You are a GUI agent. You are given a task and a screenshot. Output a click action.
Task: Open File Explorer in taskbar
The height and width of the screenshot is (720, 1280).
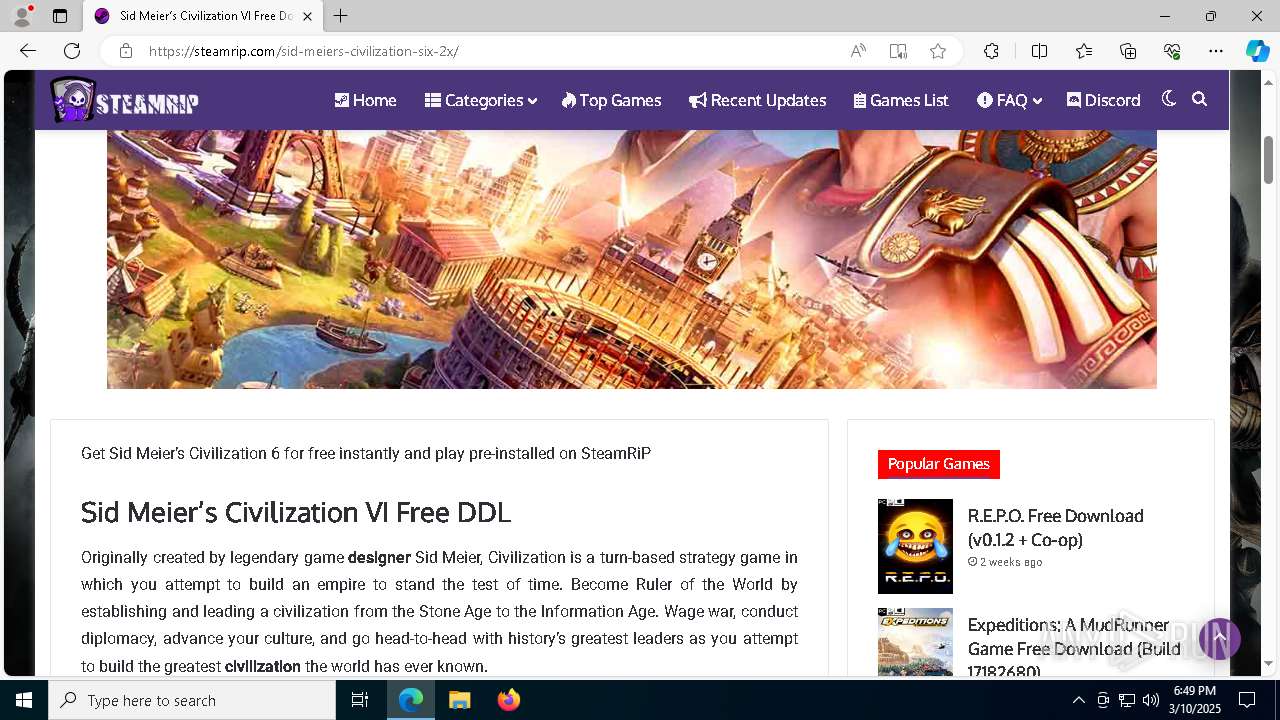tap(460, 700)
